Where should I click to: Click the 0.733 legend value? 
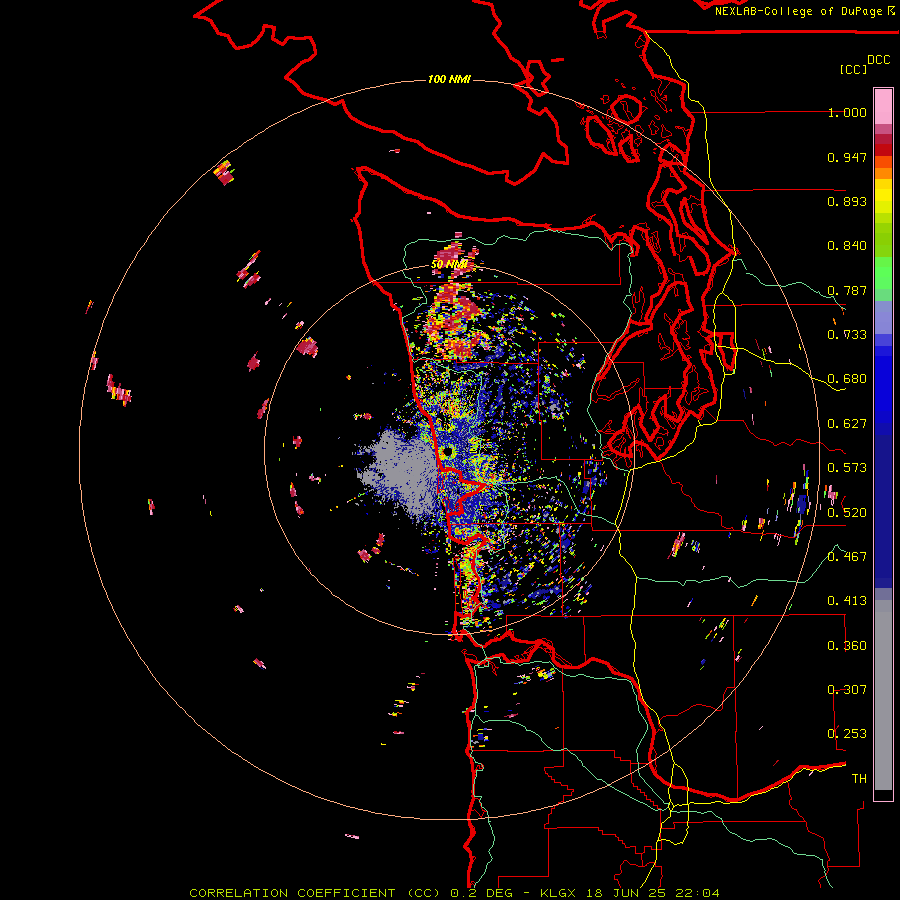click(847, 335)
